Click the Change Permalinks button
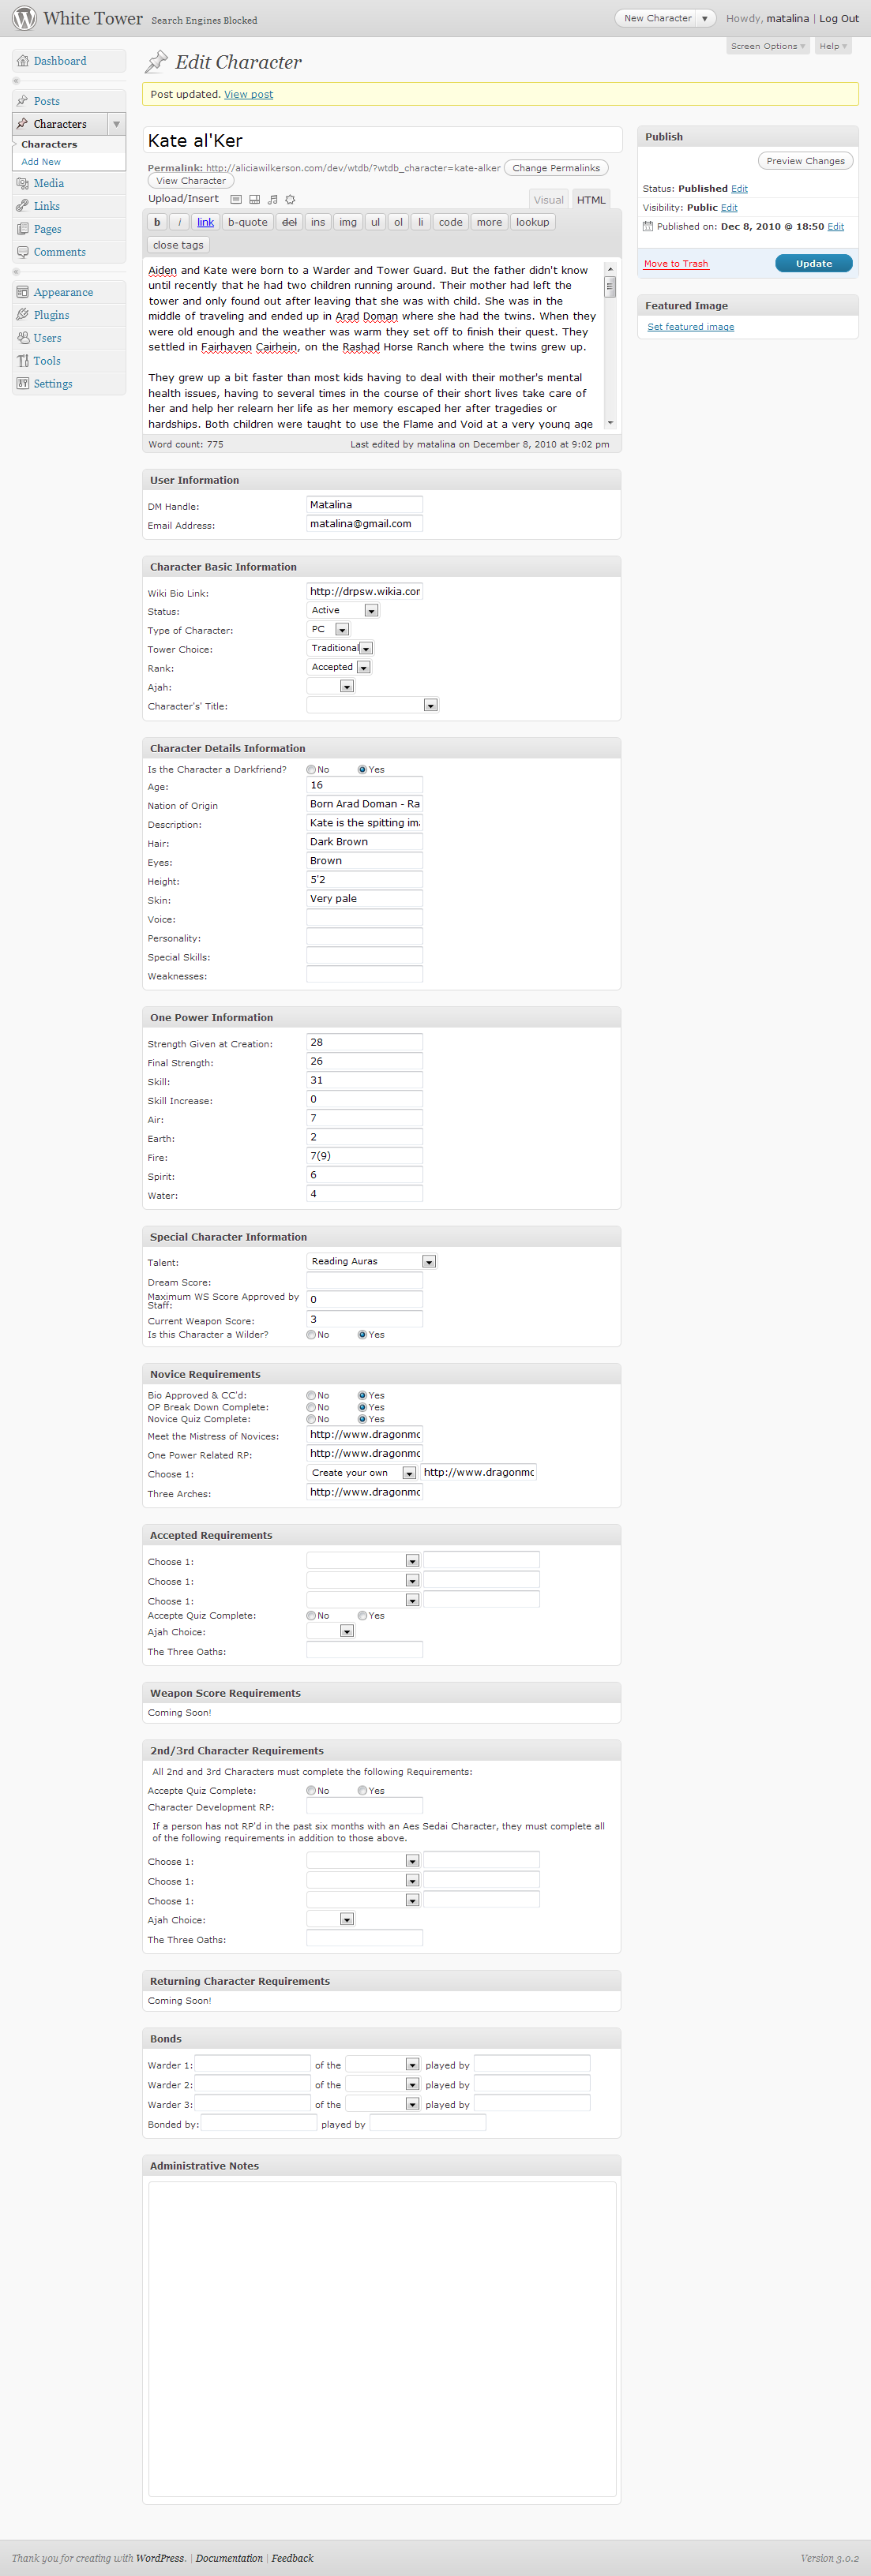This screenshot has width=871, height=2576. click(x=556, y=168)
